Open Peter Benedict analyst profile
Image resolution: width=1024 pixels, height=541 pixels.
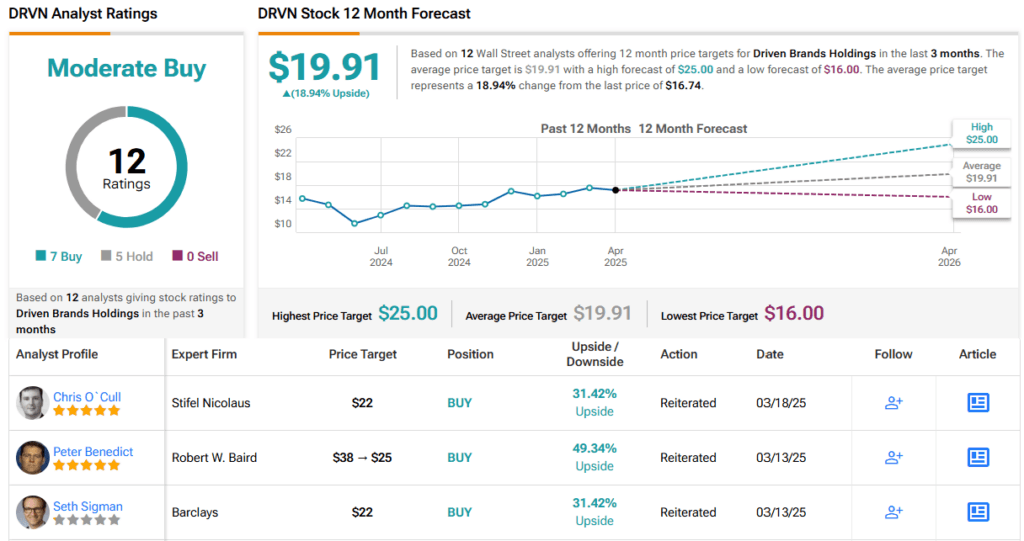pos(93,451)
